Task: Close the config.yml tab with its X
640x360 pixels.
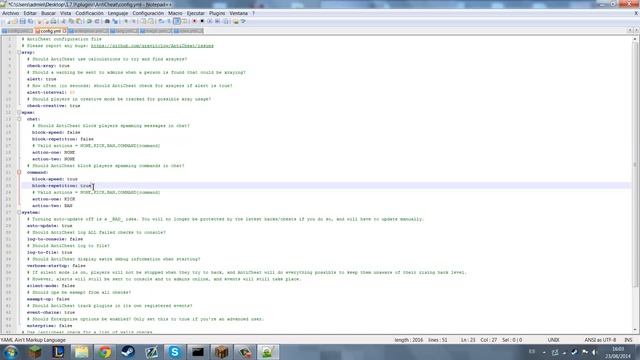Action: point(64,31)
